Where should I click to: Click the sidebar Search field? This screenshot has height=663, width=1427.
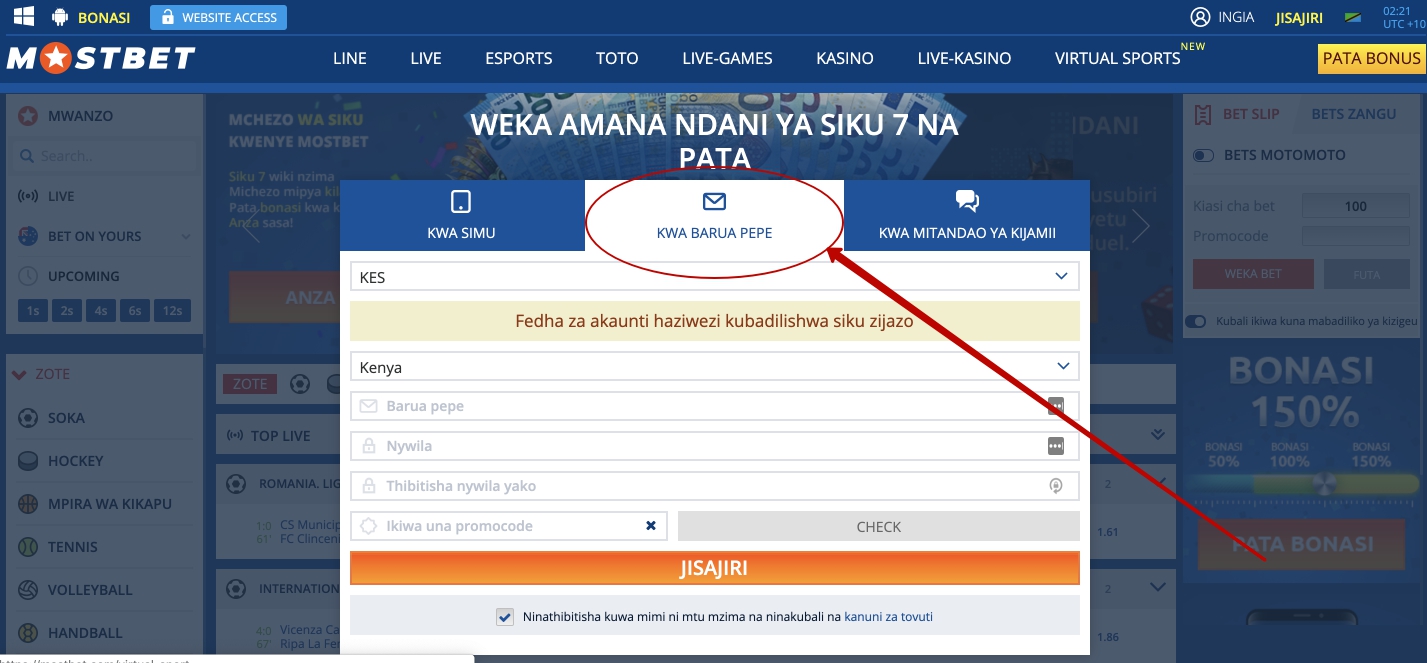point(104,156)
